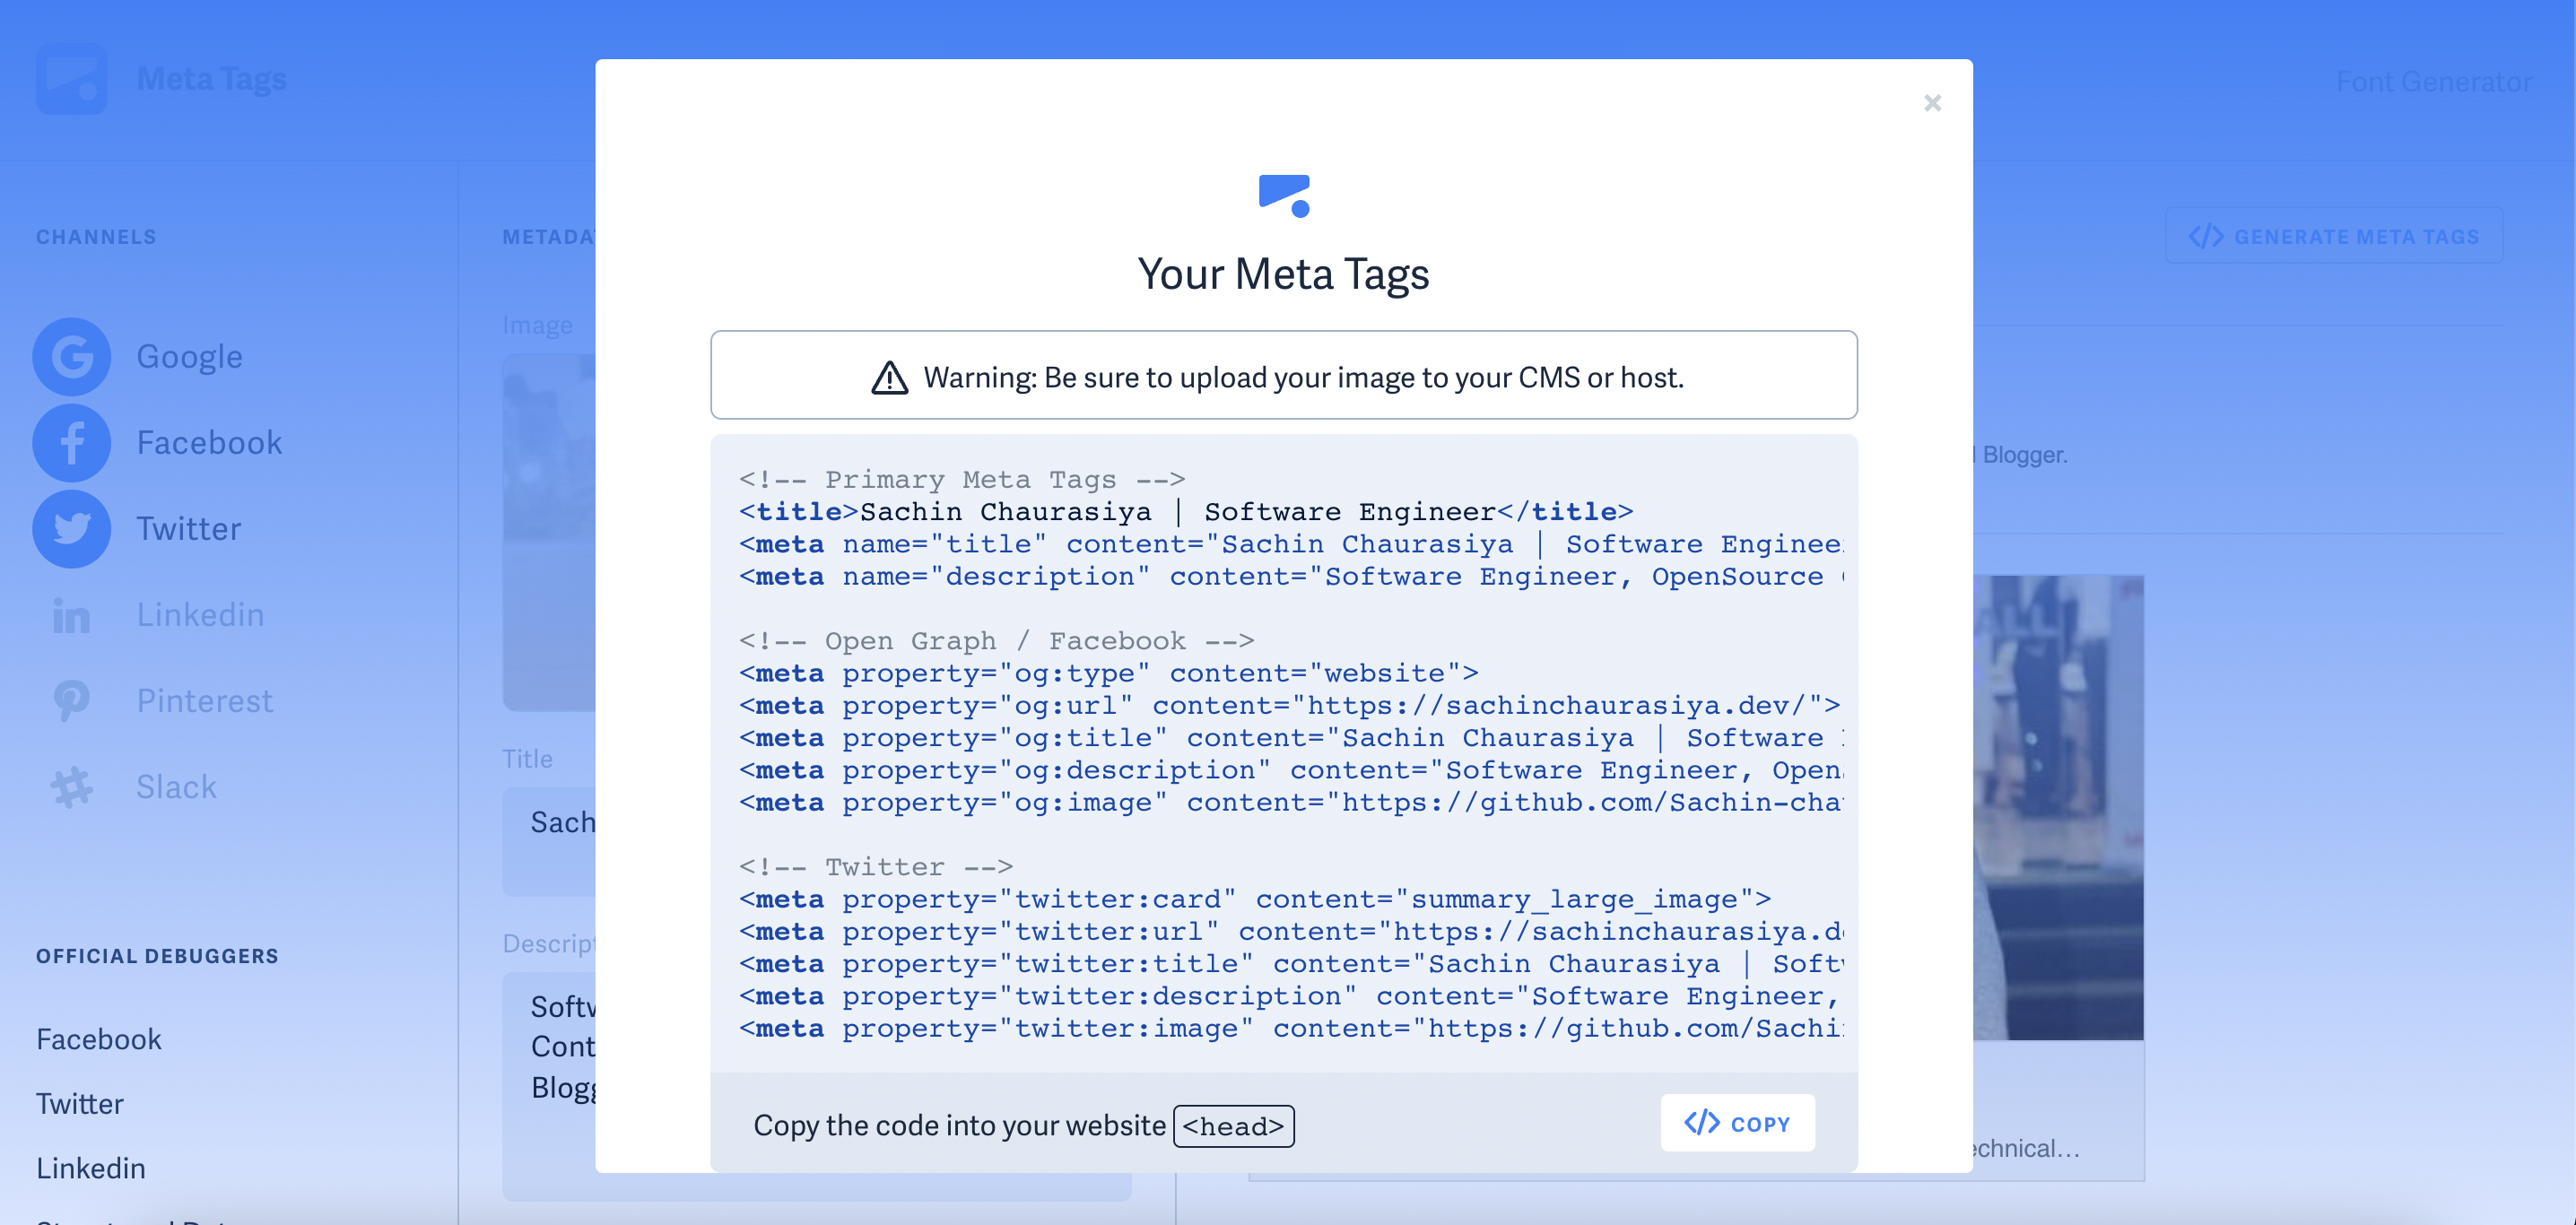The width and height of the screenshot is (2576, 1225).
Task: Open the Twitter official debugger link
Action: [x=80, y=1103]
